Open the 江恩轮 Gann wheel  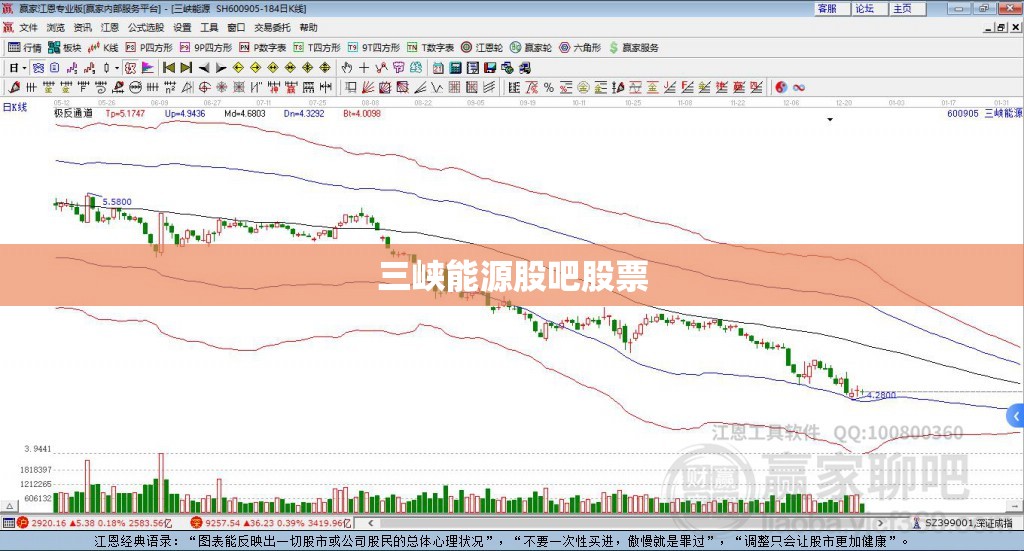482,48
